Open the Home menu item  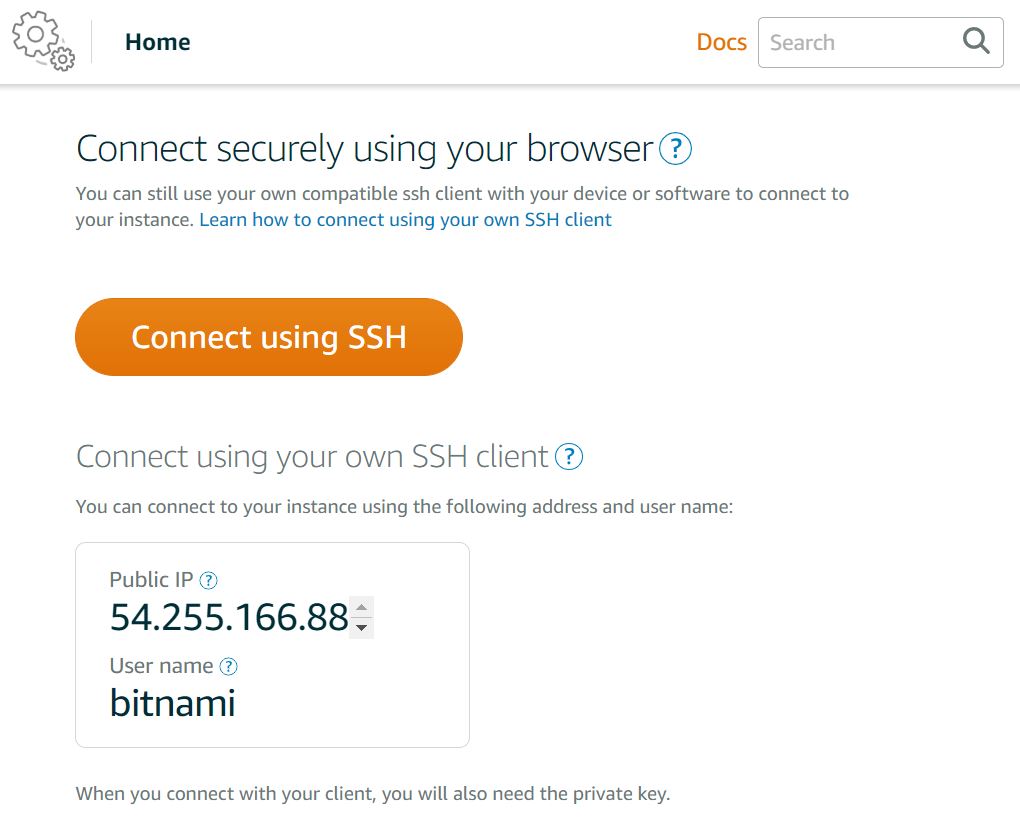[x=157, y=42]
